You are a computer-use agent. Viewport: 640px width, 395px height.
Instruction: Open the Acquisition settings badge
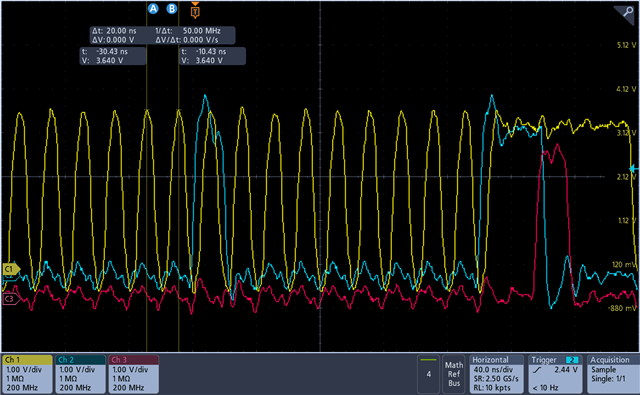click(613, 374)
